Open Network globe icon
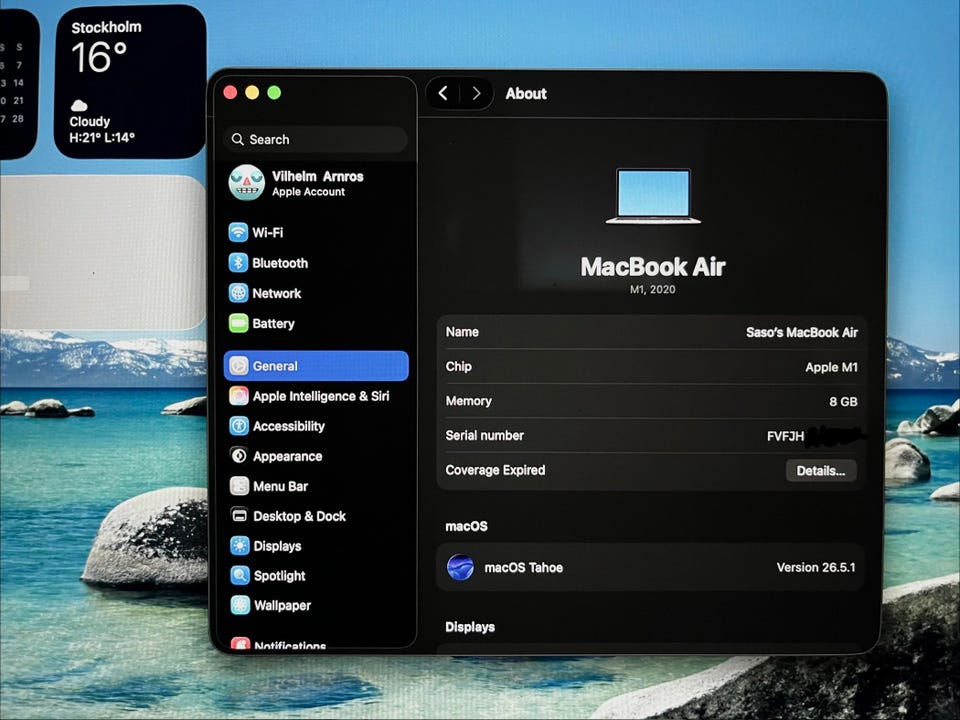Image resolution: width=960 pixels, height=720 pixels. click(238, 293)
